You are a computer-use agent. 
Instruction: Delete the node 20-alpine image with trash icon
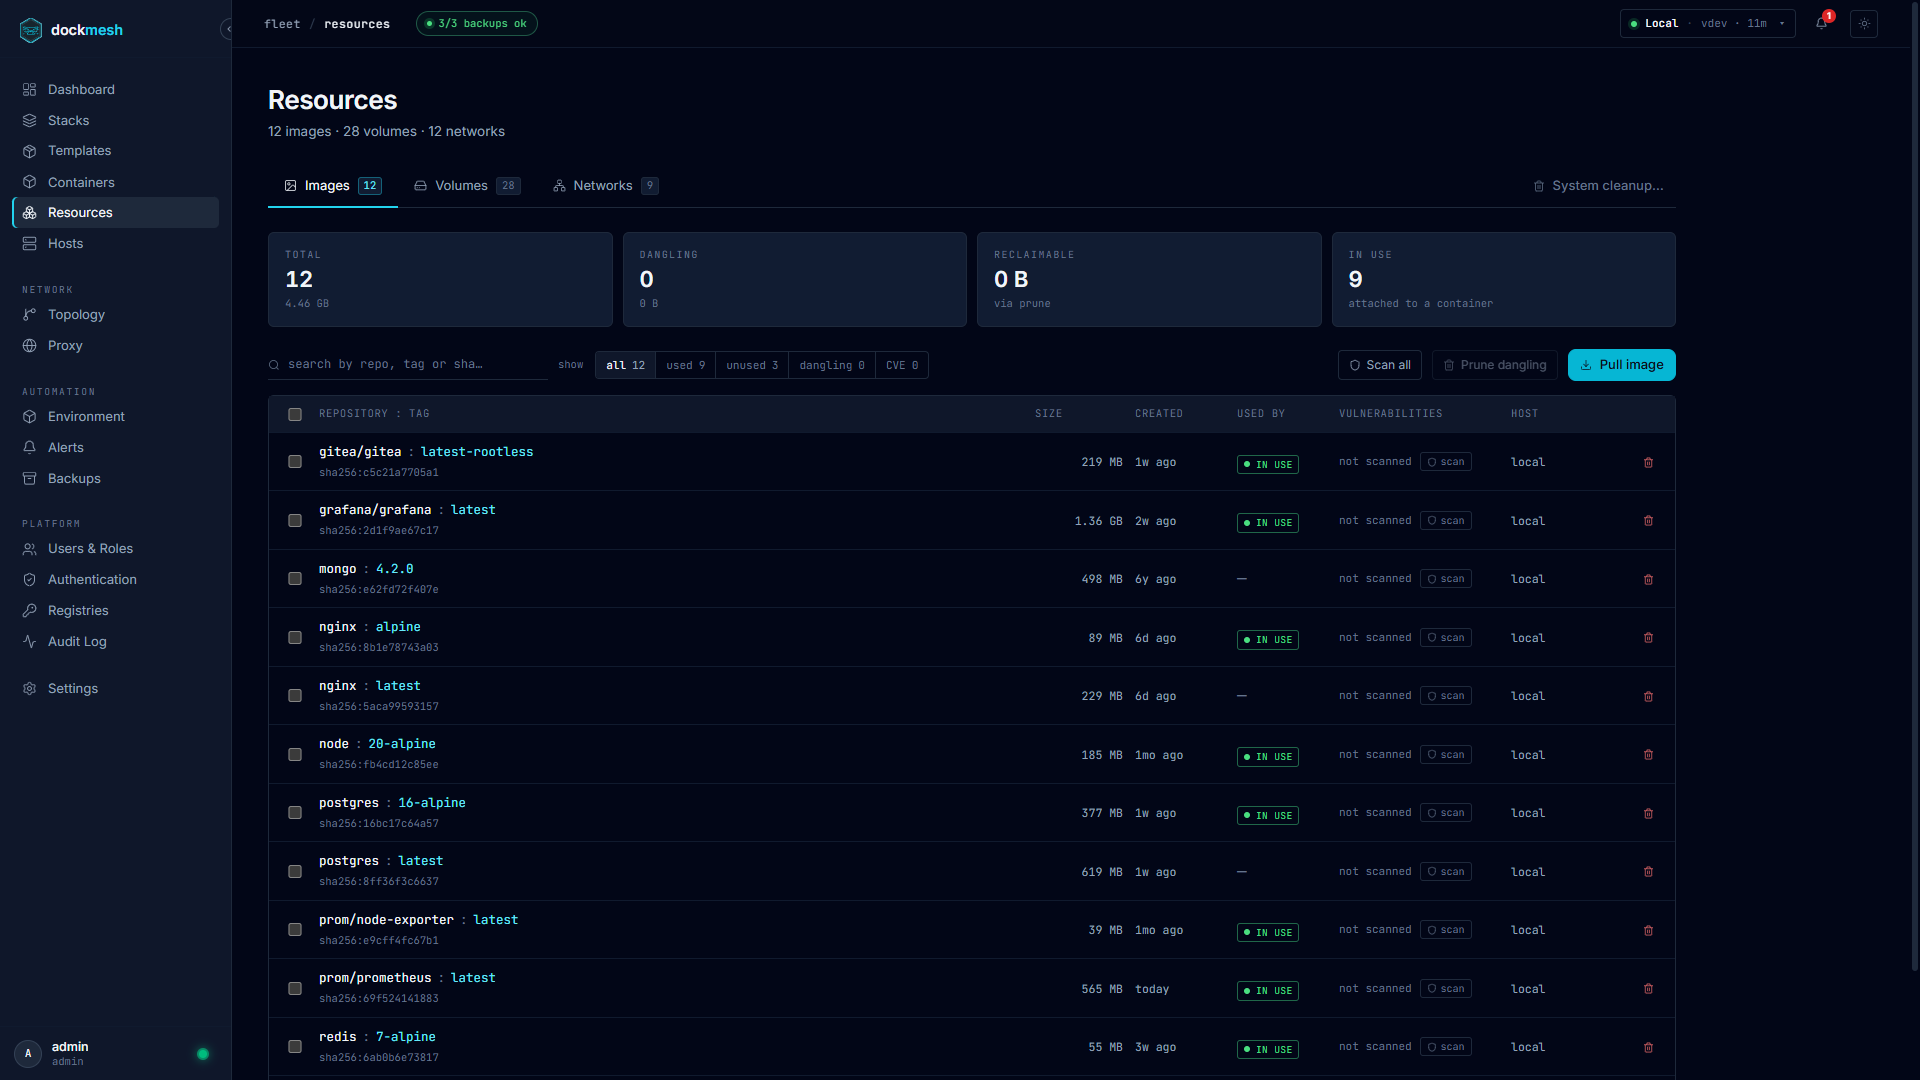tap(1648, 755)
